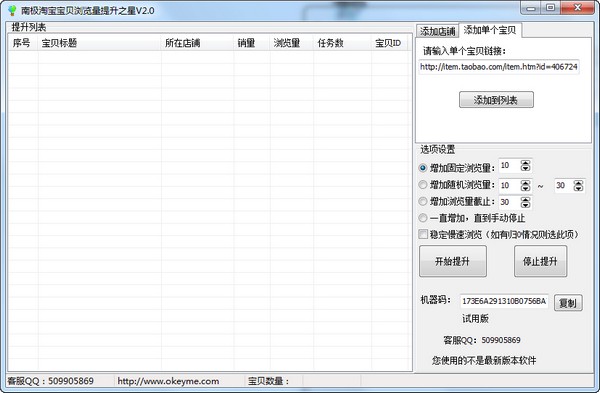Click the random maximum value field
Screen dimensions: 600x393
click(564, 186)
